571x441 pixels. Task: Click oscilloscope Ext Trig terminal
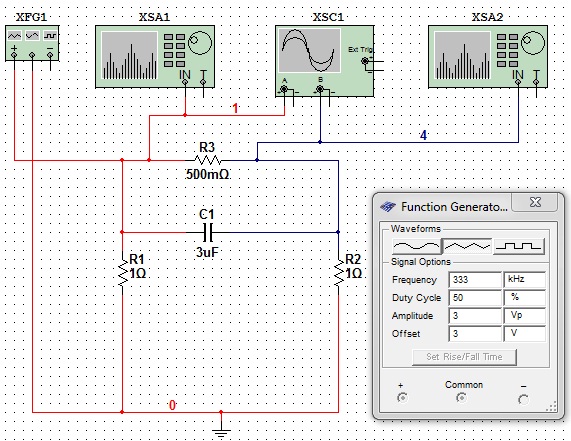click(365, 61)
